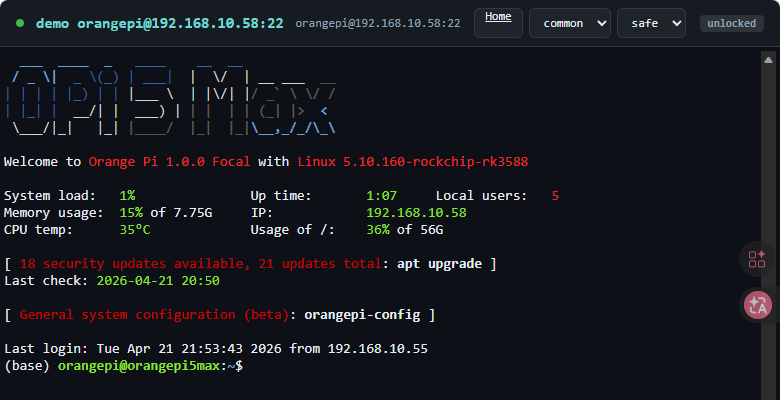
Task: Click 'General system configuration (beta)' text
Action: click(x=154, y=314)
